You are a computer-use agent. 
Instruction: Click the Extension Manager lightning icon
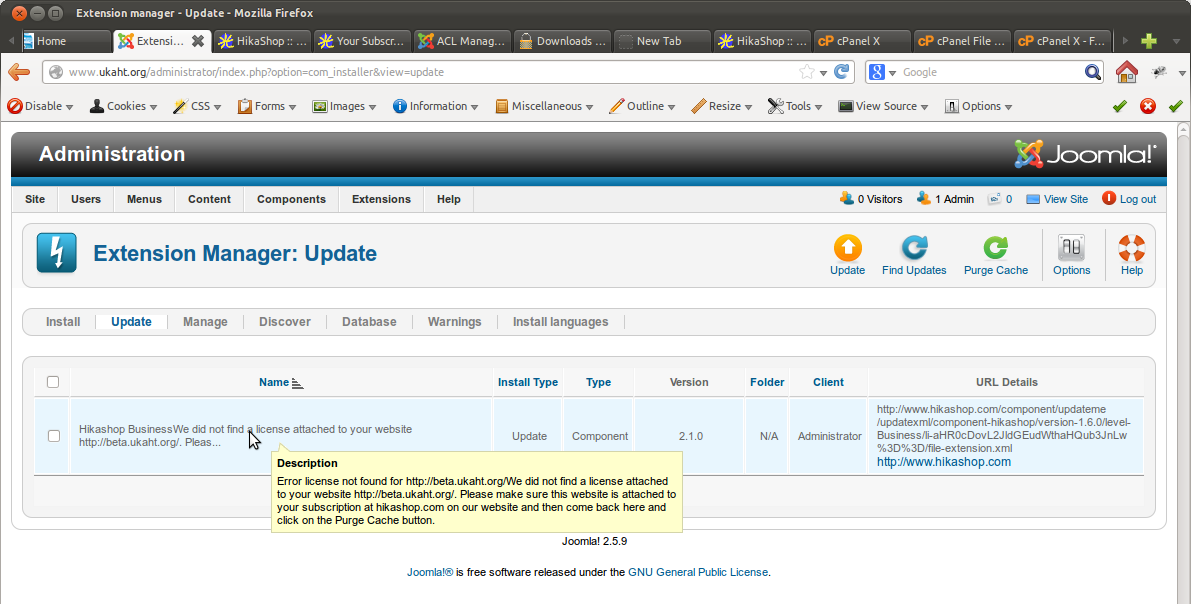click(x=57, y=253)
